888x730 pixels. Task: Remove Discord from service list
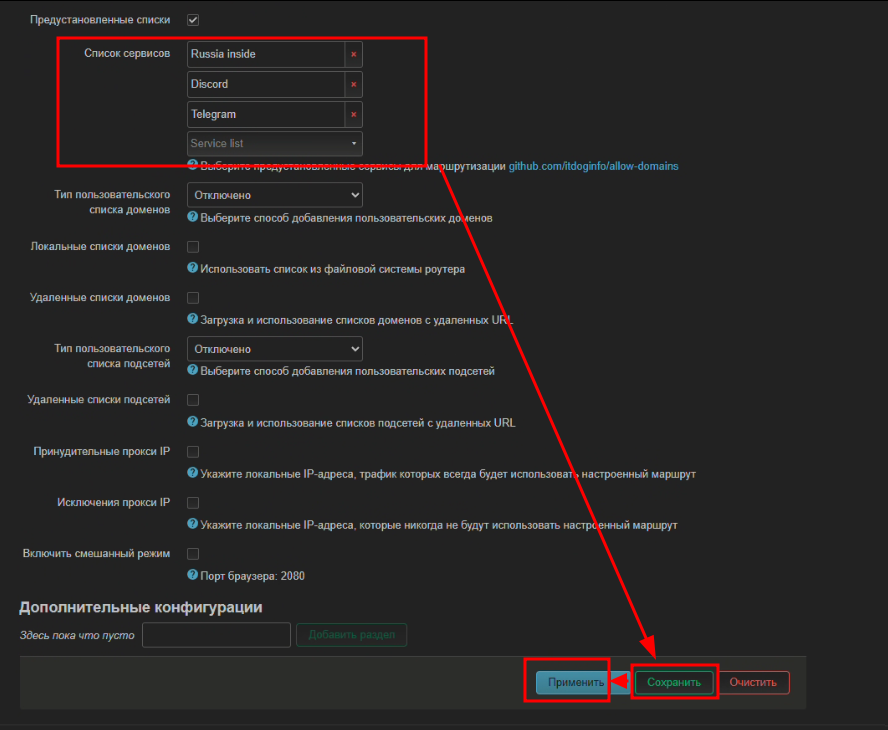(353, 84)
